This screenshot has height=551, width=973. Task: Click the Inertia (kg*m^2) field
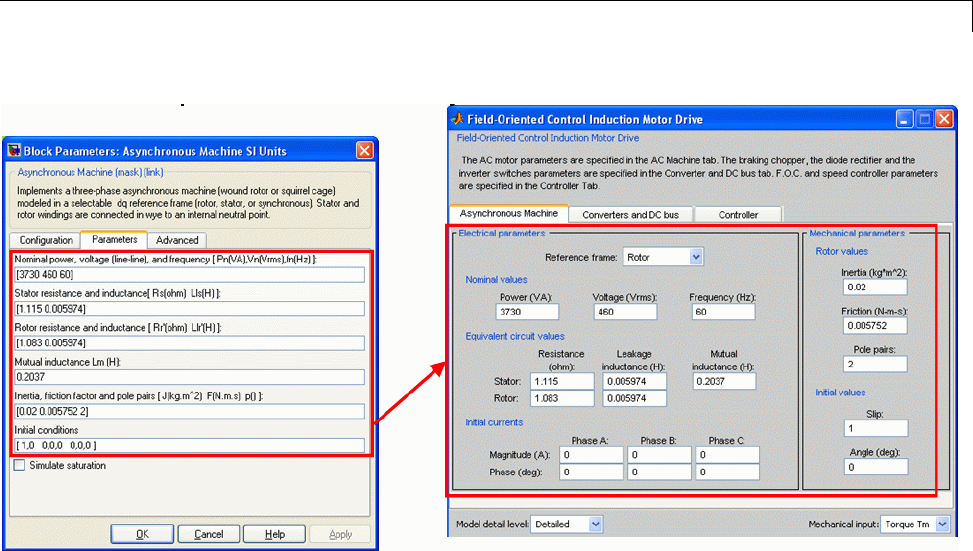click(875, 287)
